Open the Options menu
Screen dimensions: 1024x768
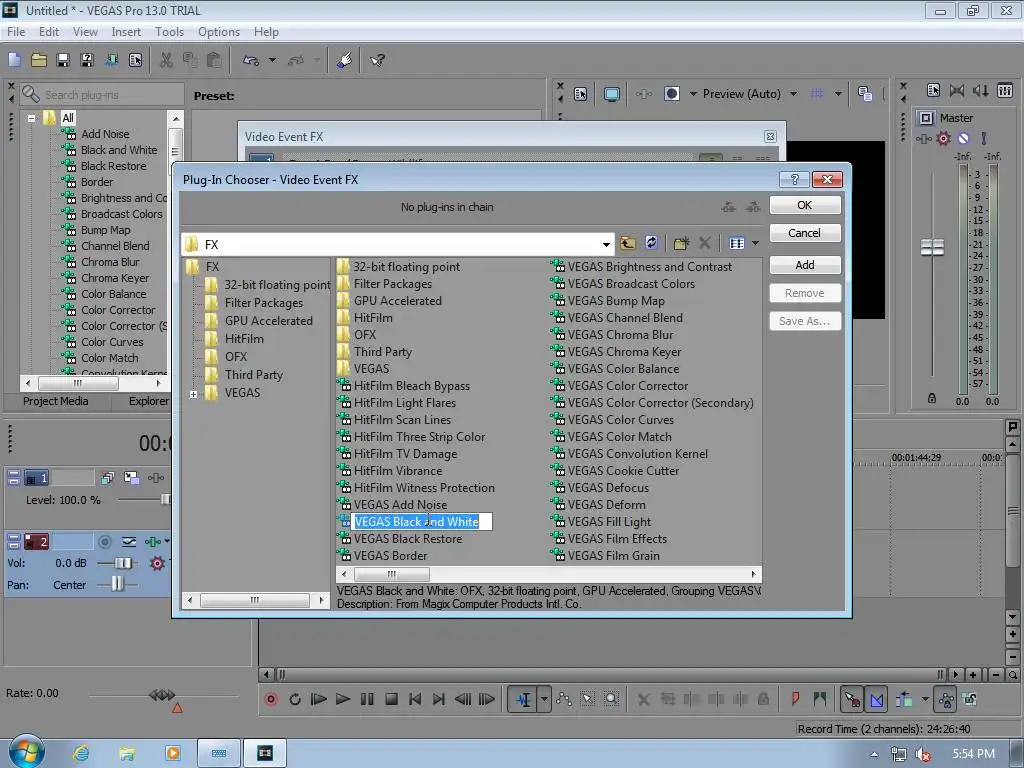tap(219, 32)
